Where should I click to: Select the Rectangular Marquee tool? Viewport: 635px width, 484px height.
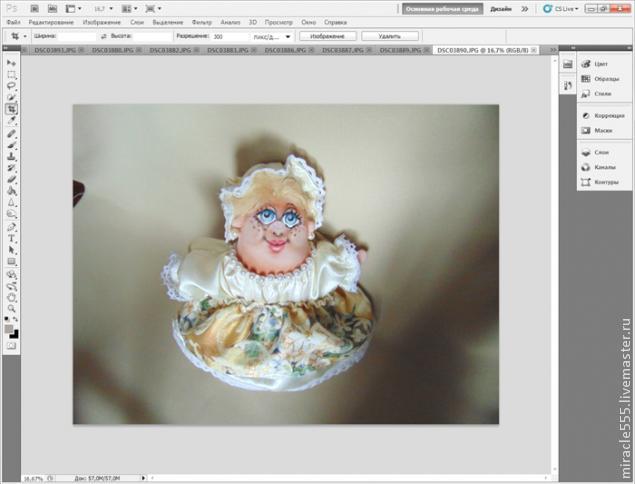11,75
